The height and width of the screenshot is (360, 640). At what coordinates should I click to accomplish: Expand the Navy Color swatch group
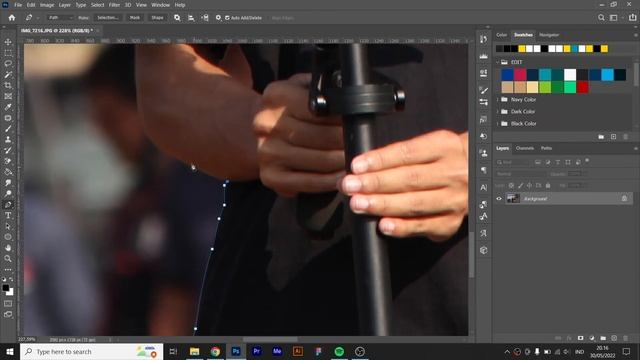point(498,100)
